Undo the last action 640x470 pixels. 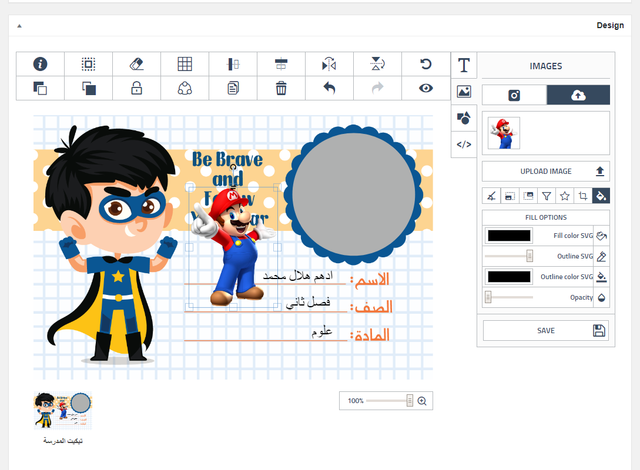pos(329,88)
